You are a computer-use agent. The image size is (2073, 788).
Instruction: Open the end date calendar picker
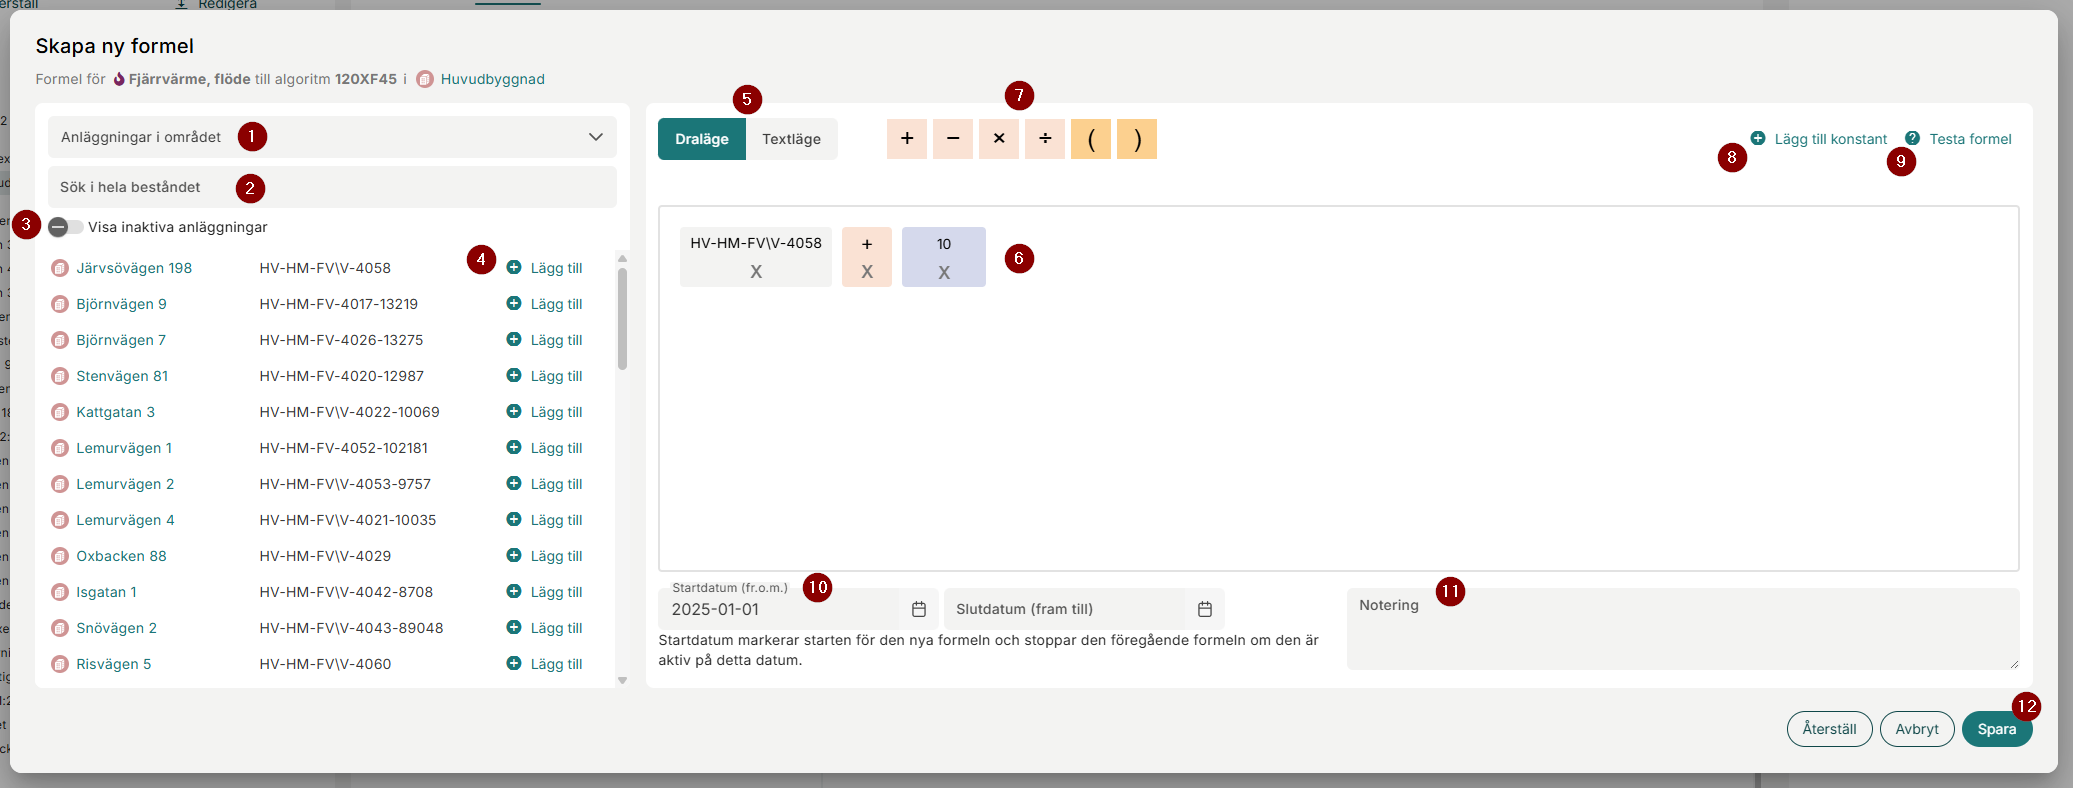pyautogui.click(x=1204, y=609)
